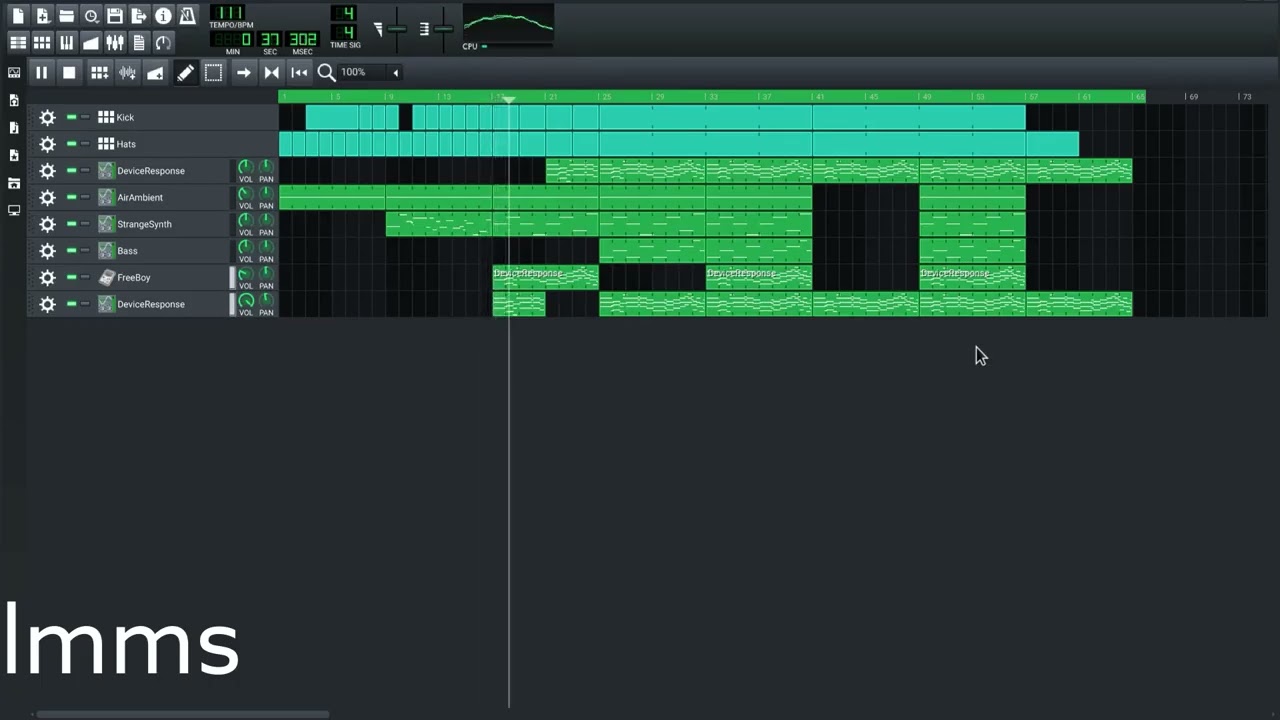This screenshot has height=720, width=1280.
Task: Click the master volume slider
Action: tap(397, 29)
